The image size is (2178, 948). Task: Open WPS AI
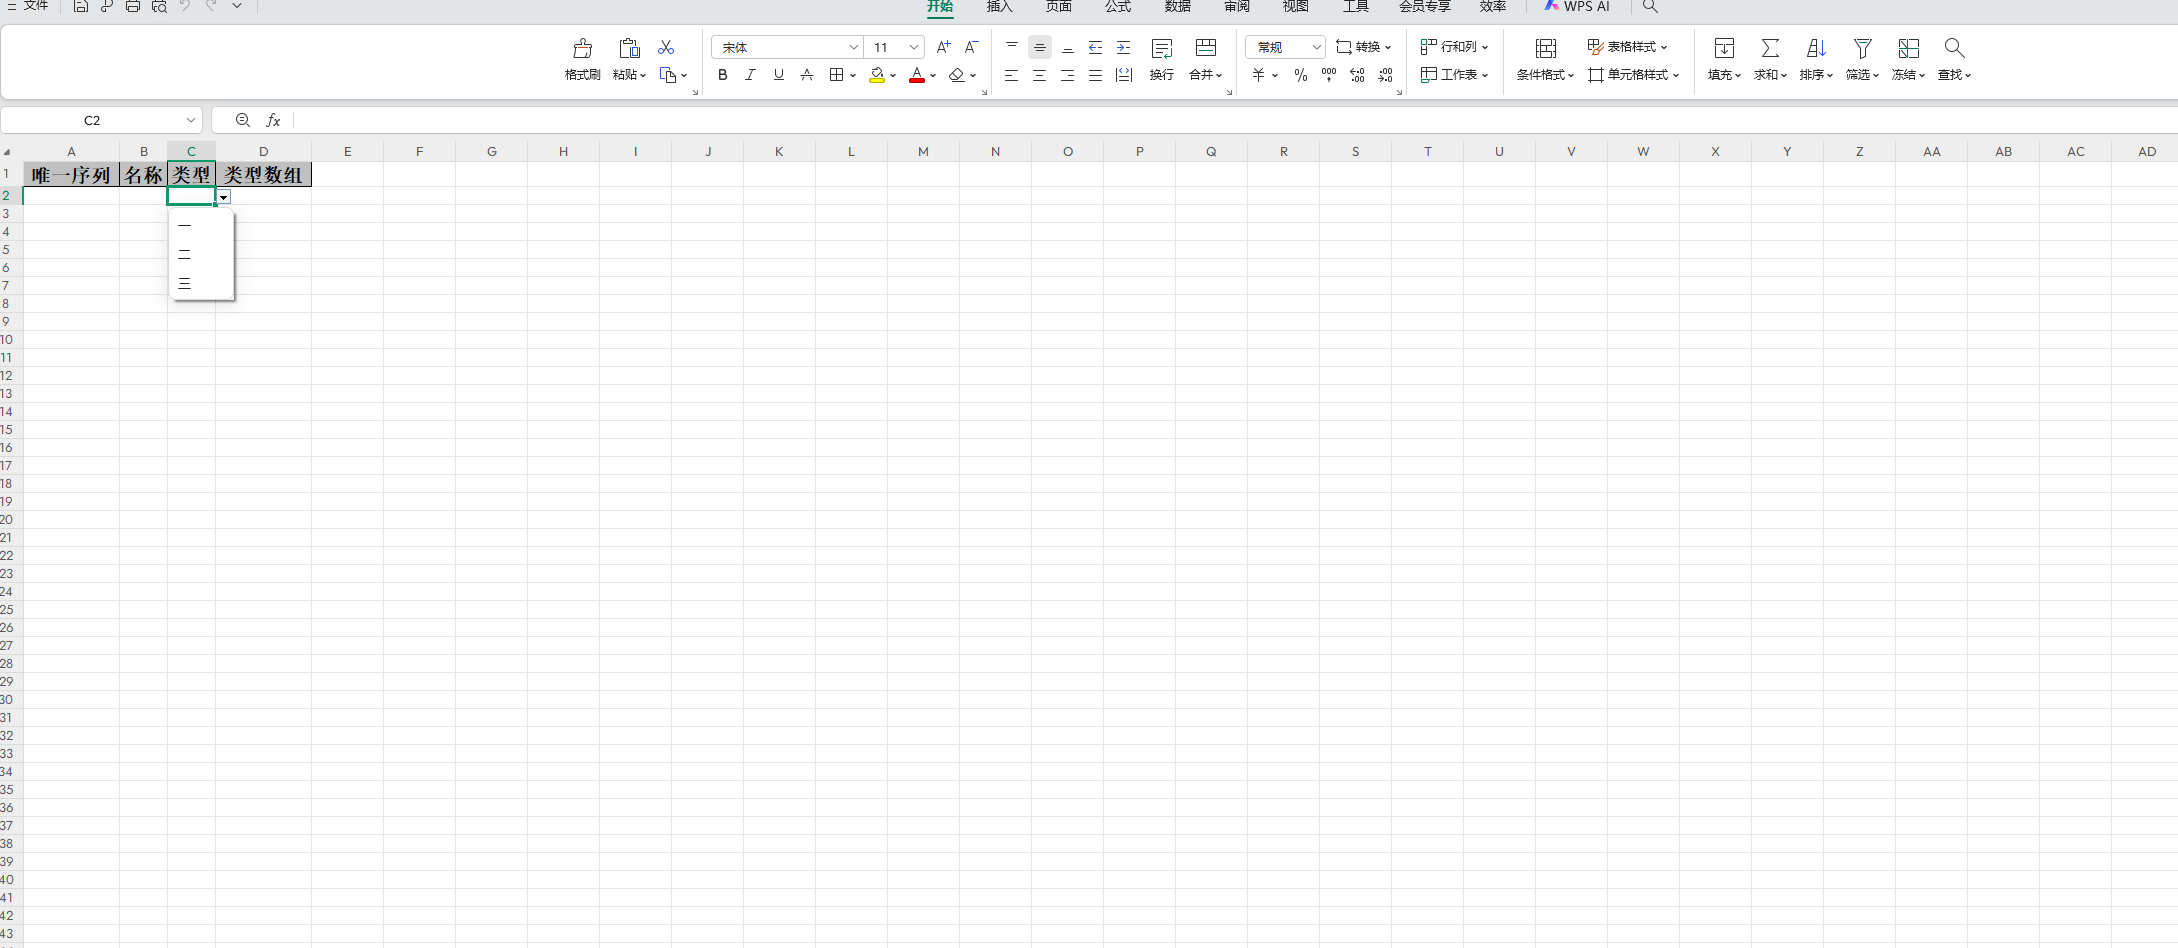(1577, 6)
